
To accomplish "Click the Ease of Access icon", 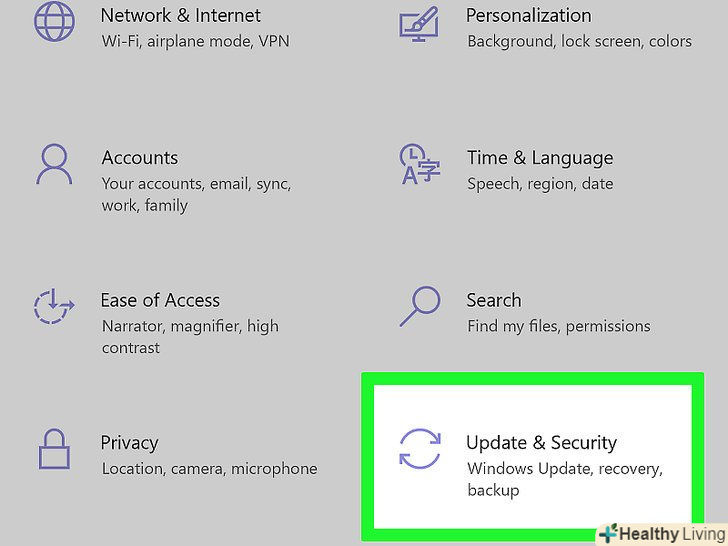I will tap(54, 308).
